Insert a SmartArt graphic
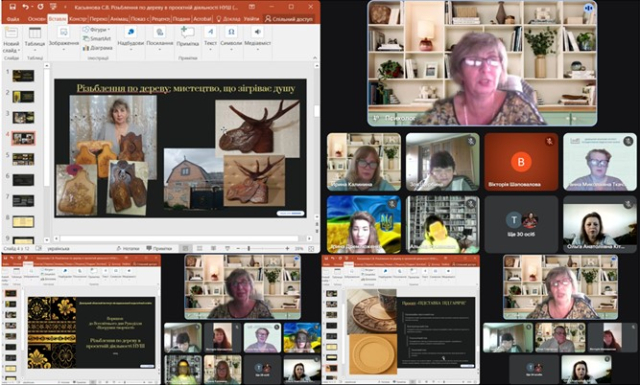Image resolution: width=640 pixels, height=385 pixels. [x=97, y=38]
